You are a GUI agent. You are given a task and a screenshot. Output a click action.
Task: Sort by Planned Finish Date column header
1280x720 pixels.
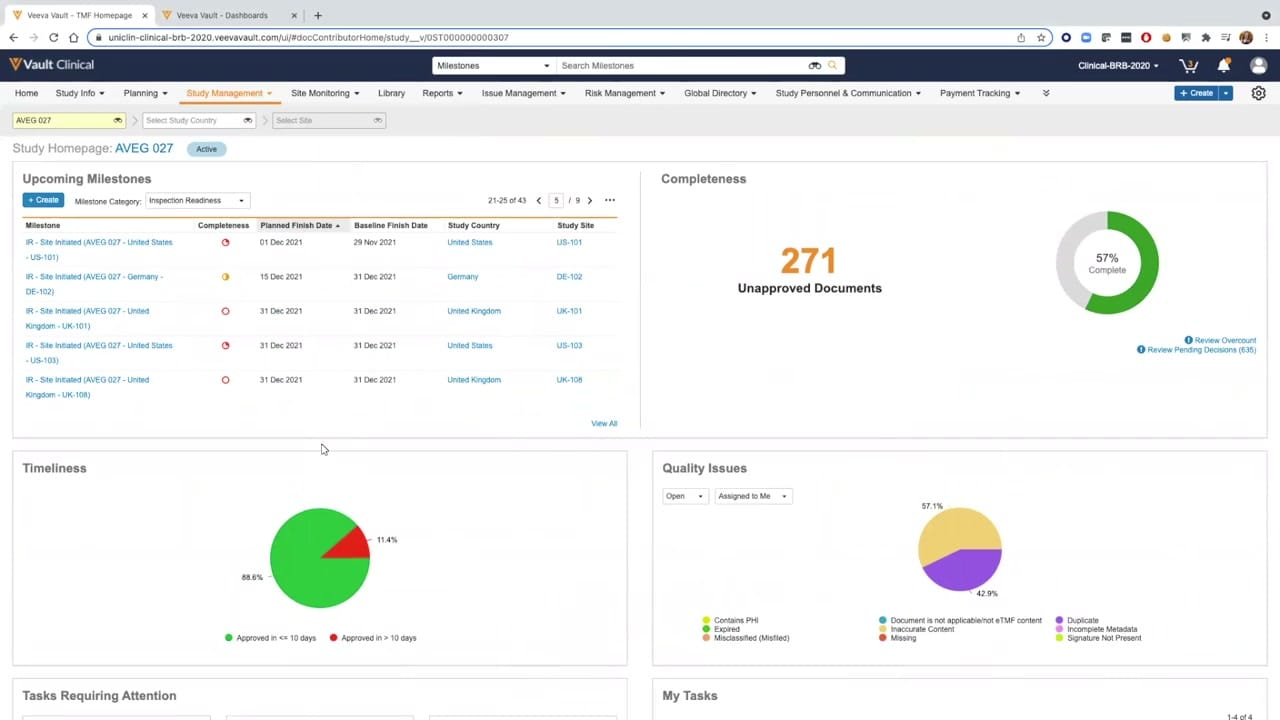pyautogui.click(x=300, y=225)
